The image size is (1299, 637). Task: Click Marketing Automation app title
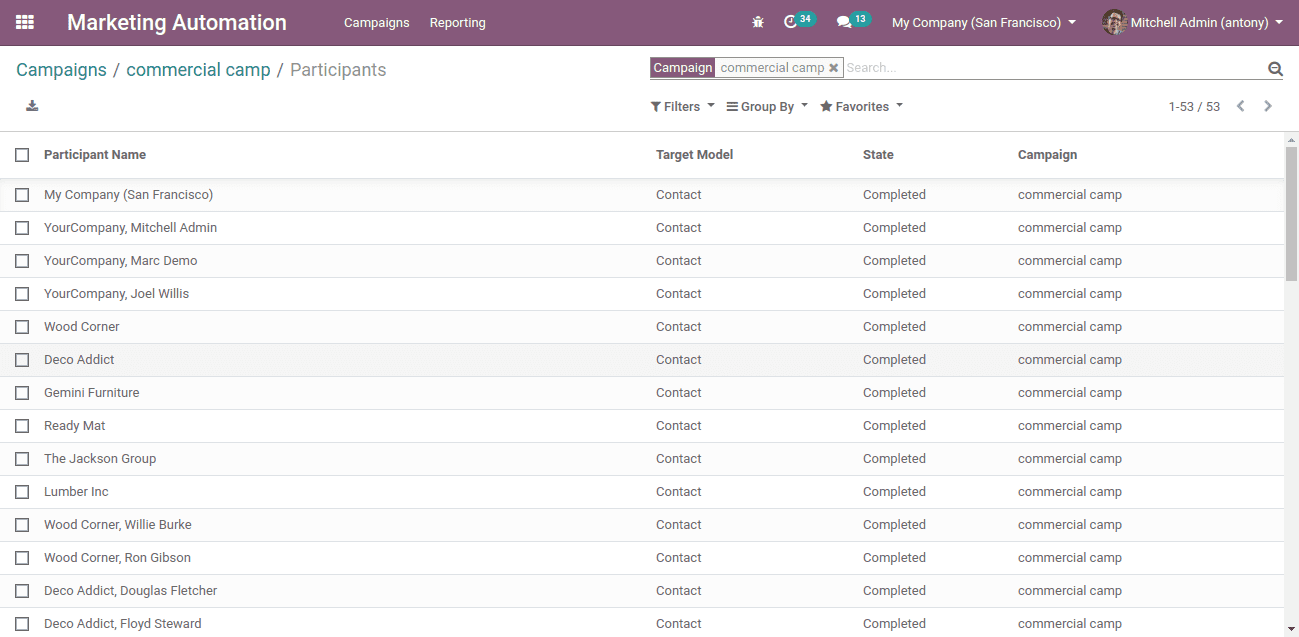(x=177, y=22)
